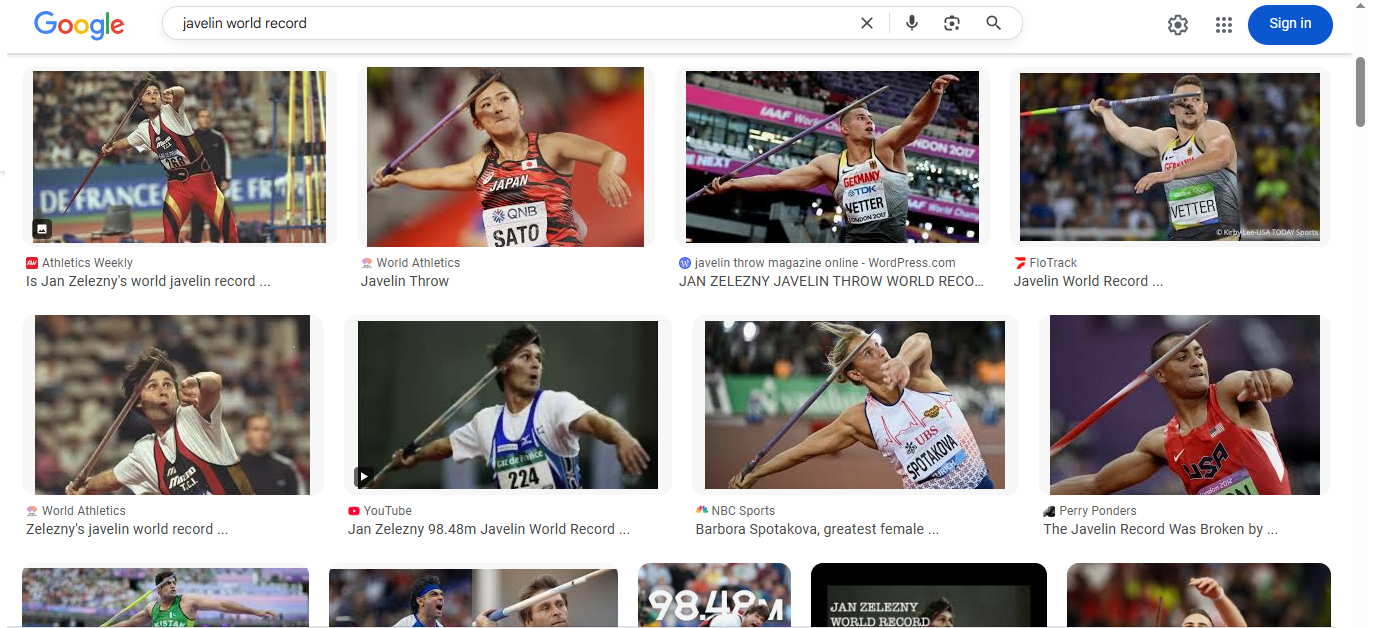Submit search with the magnifying glass icon
The height and width of the screenshot is (628, 1374).
coord(993,23)
